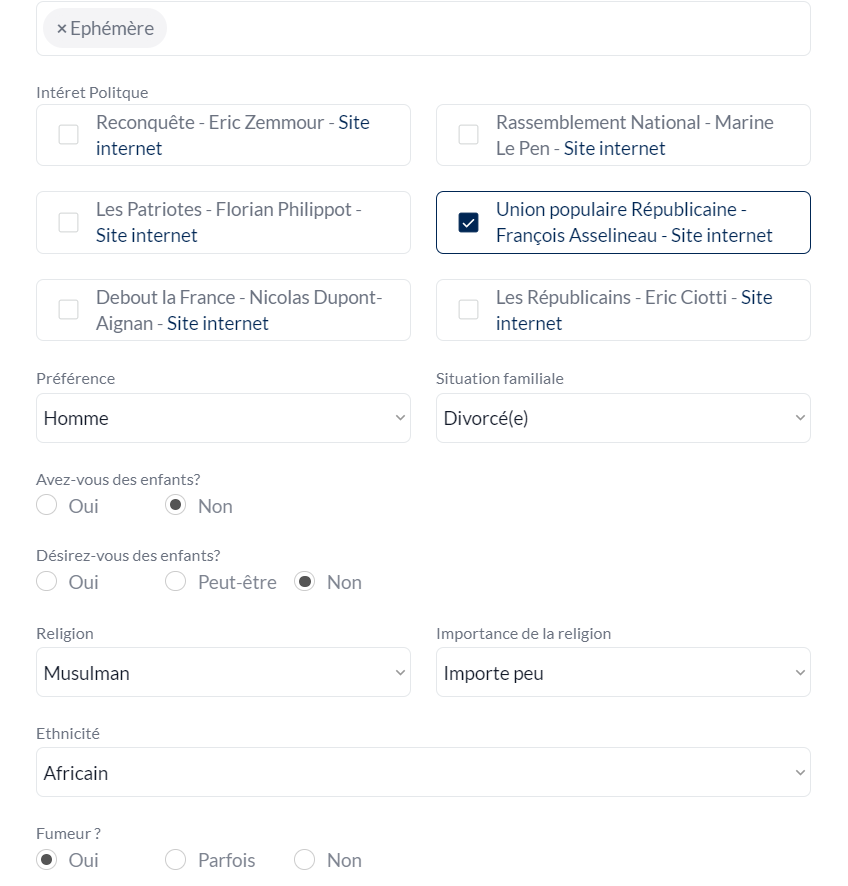Tick the Rassemblement National - Marine Le Pen checkbox
This screenshot has width=848, height=886.
click(x=468, y=134)
